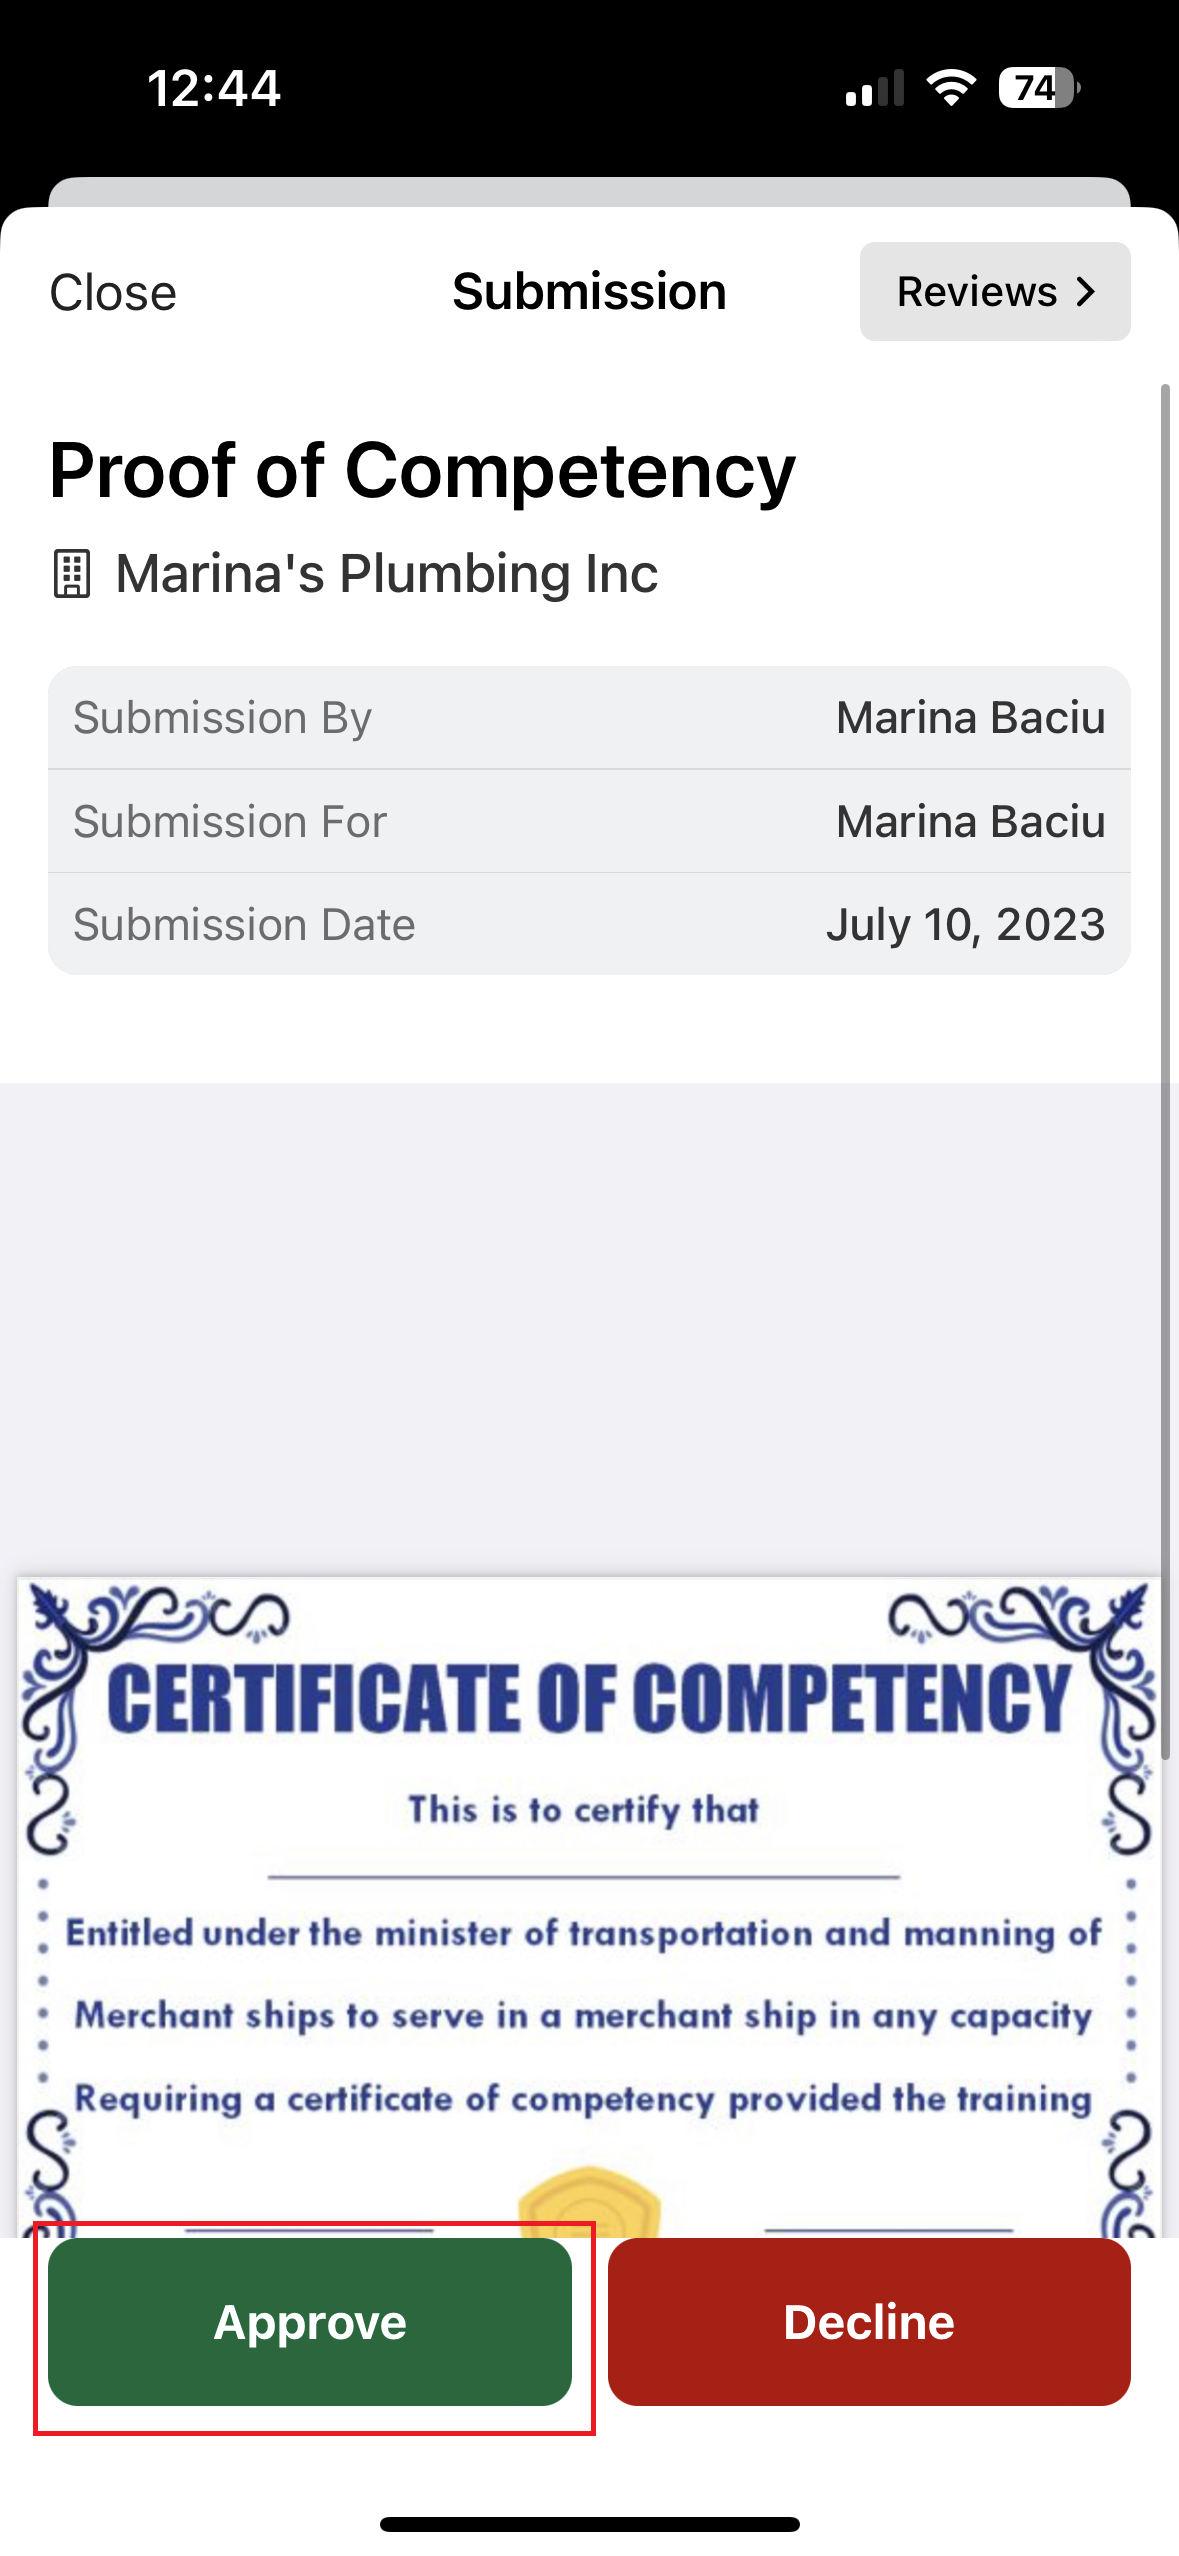Tap the Wi-Fi status icon
Viewport: 1179px width, 2556px height.
[x=951, y=88]
